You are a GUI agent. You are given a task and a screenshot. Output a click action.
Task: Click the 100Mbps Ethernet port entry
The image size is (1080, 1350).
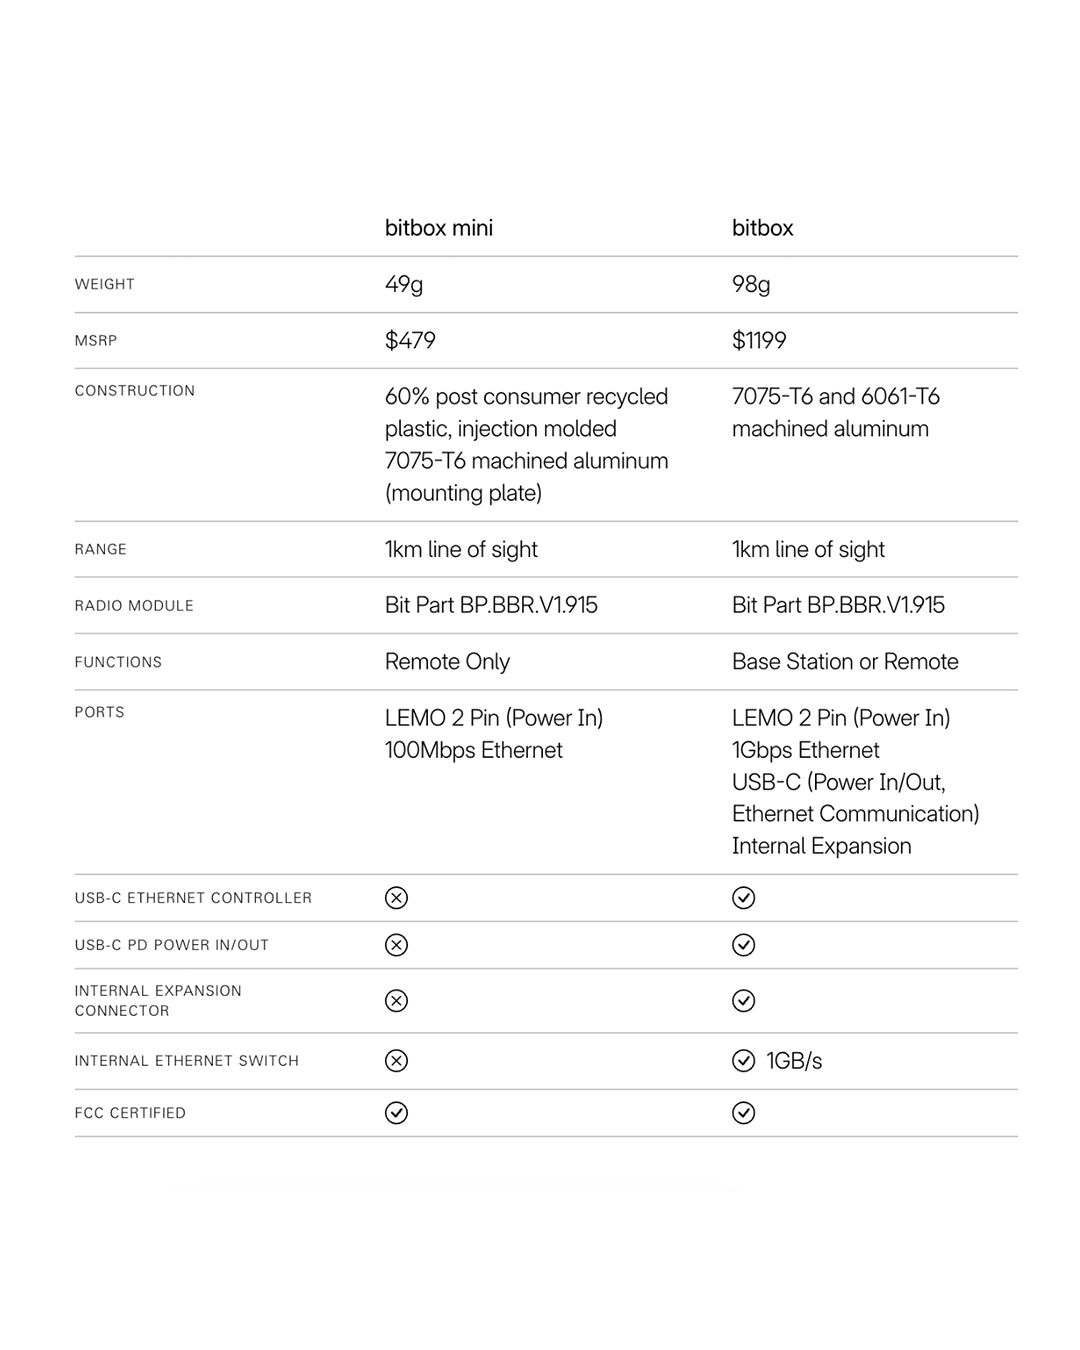pyautogui.click(x=473, y=750)
